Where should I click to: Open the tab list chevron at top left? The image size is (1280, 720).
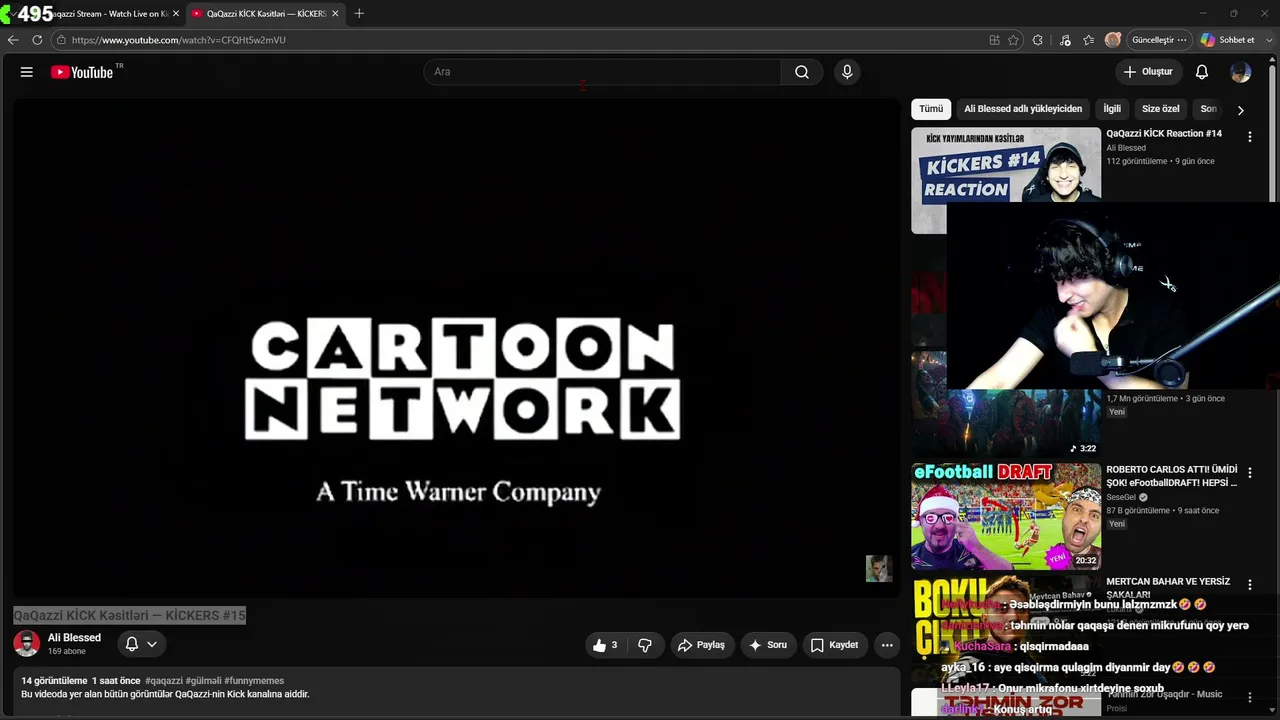point(11,13)
